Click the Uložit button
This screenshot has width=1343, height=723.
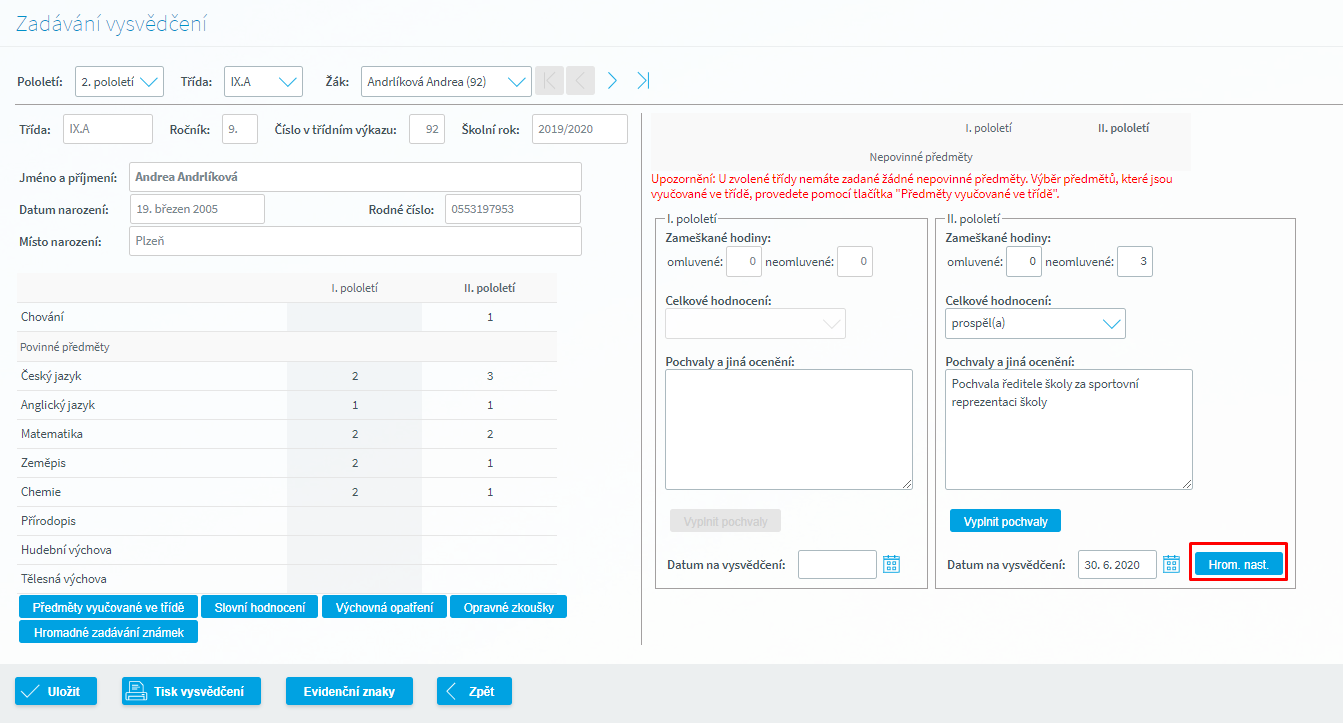coord(56,691)
